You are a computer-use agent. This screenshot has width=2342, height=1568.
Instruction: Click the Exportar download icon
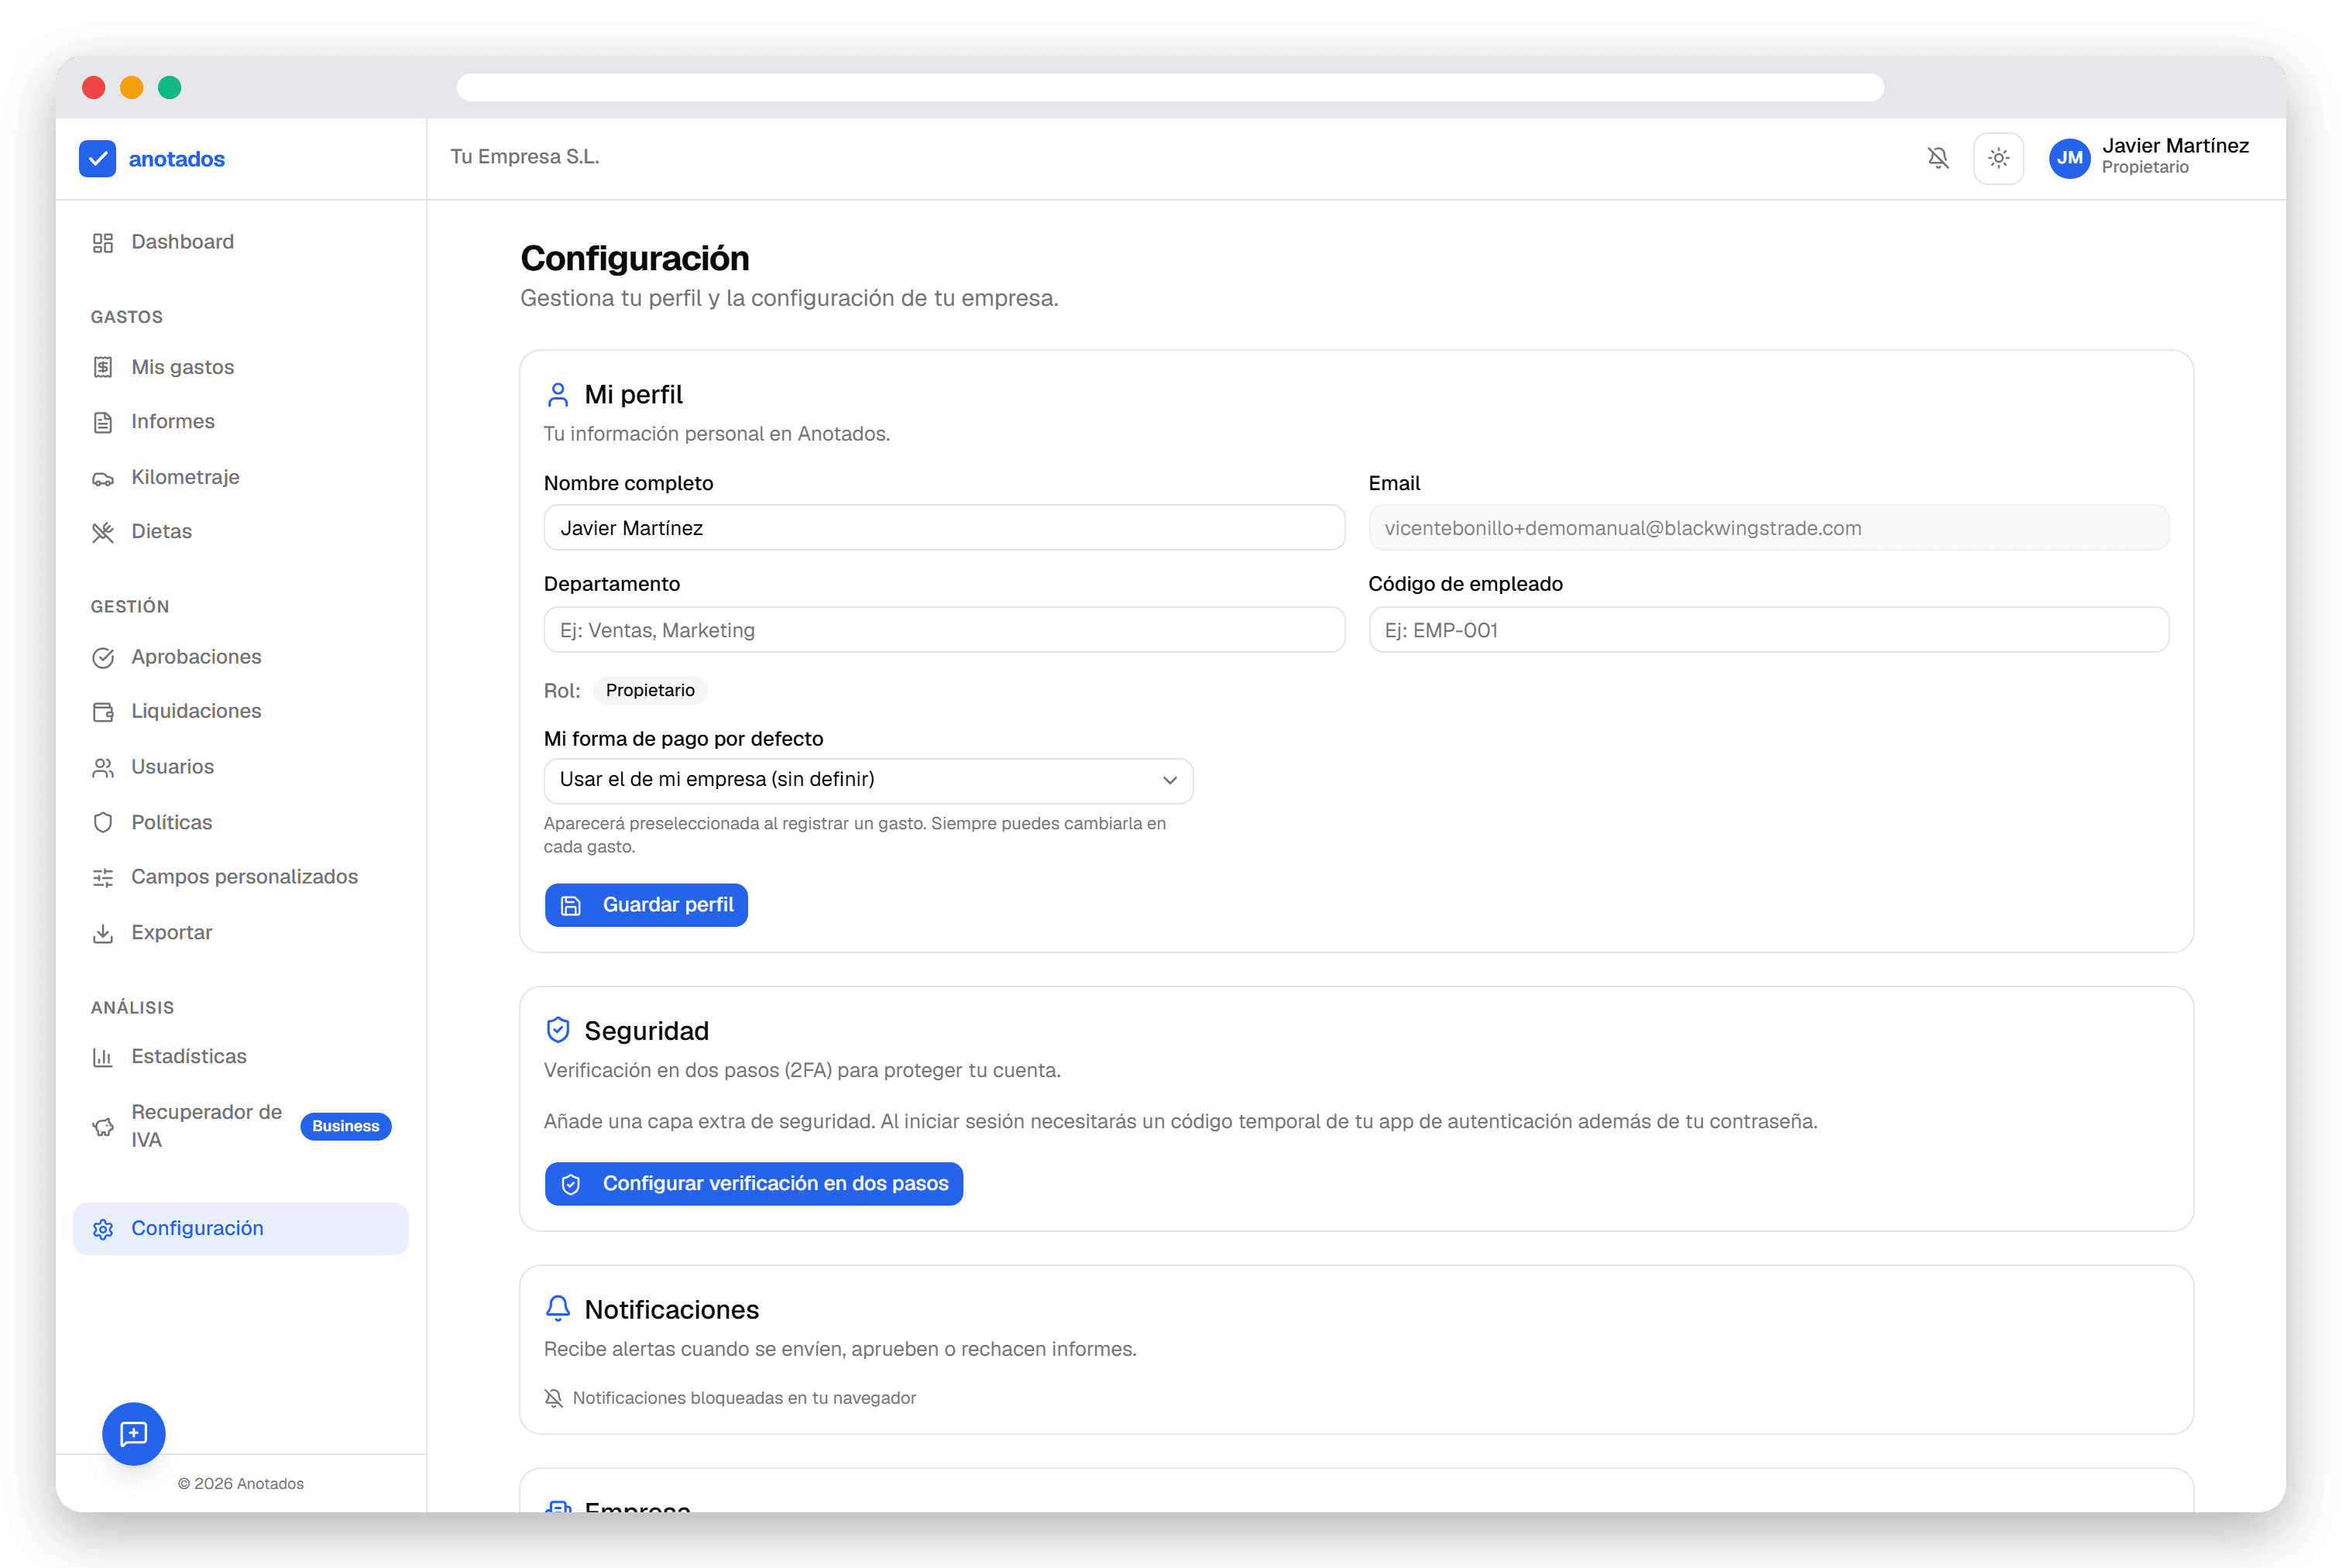[103, 933]
